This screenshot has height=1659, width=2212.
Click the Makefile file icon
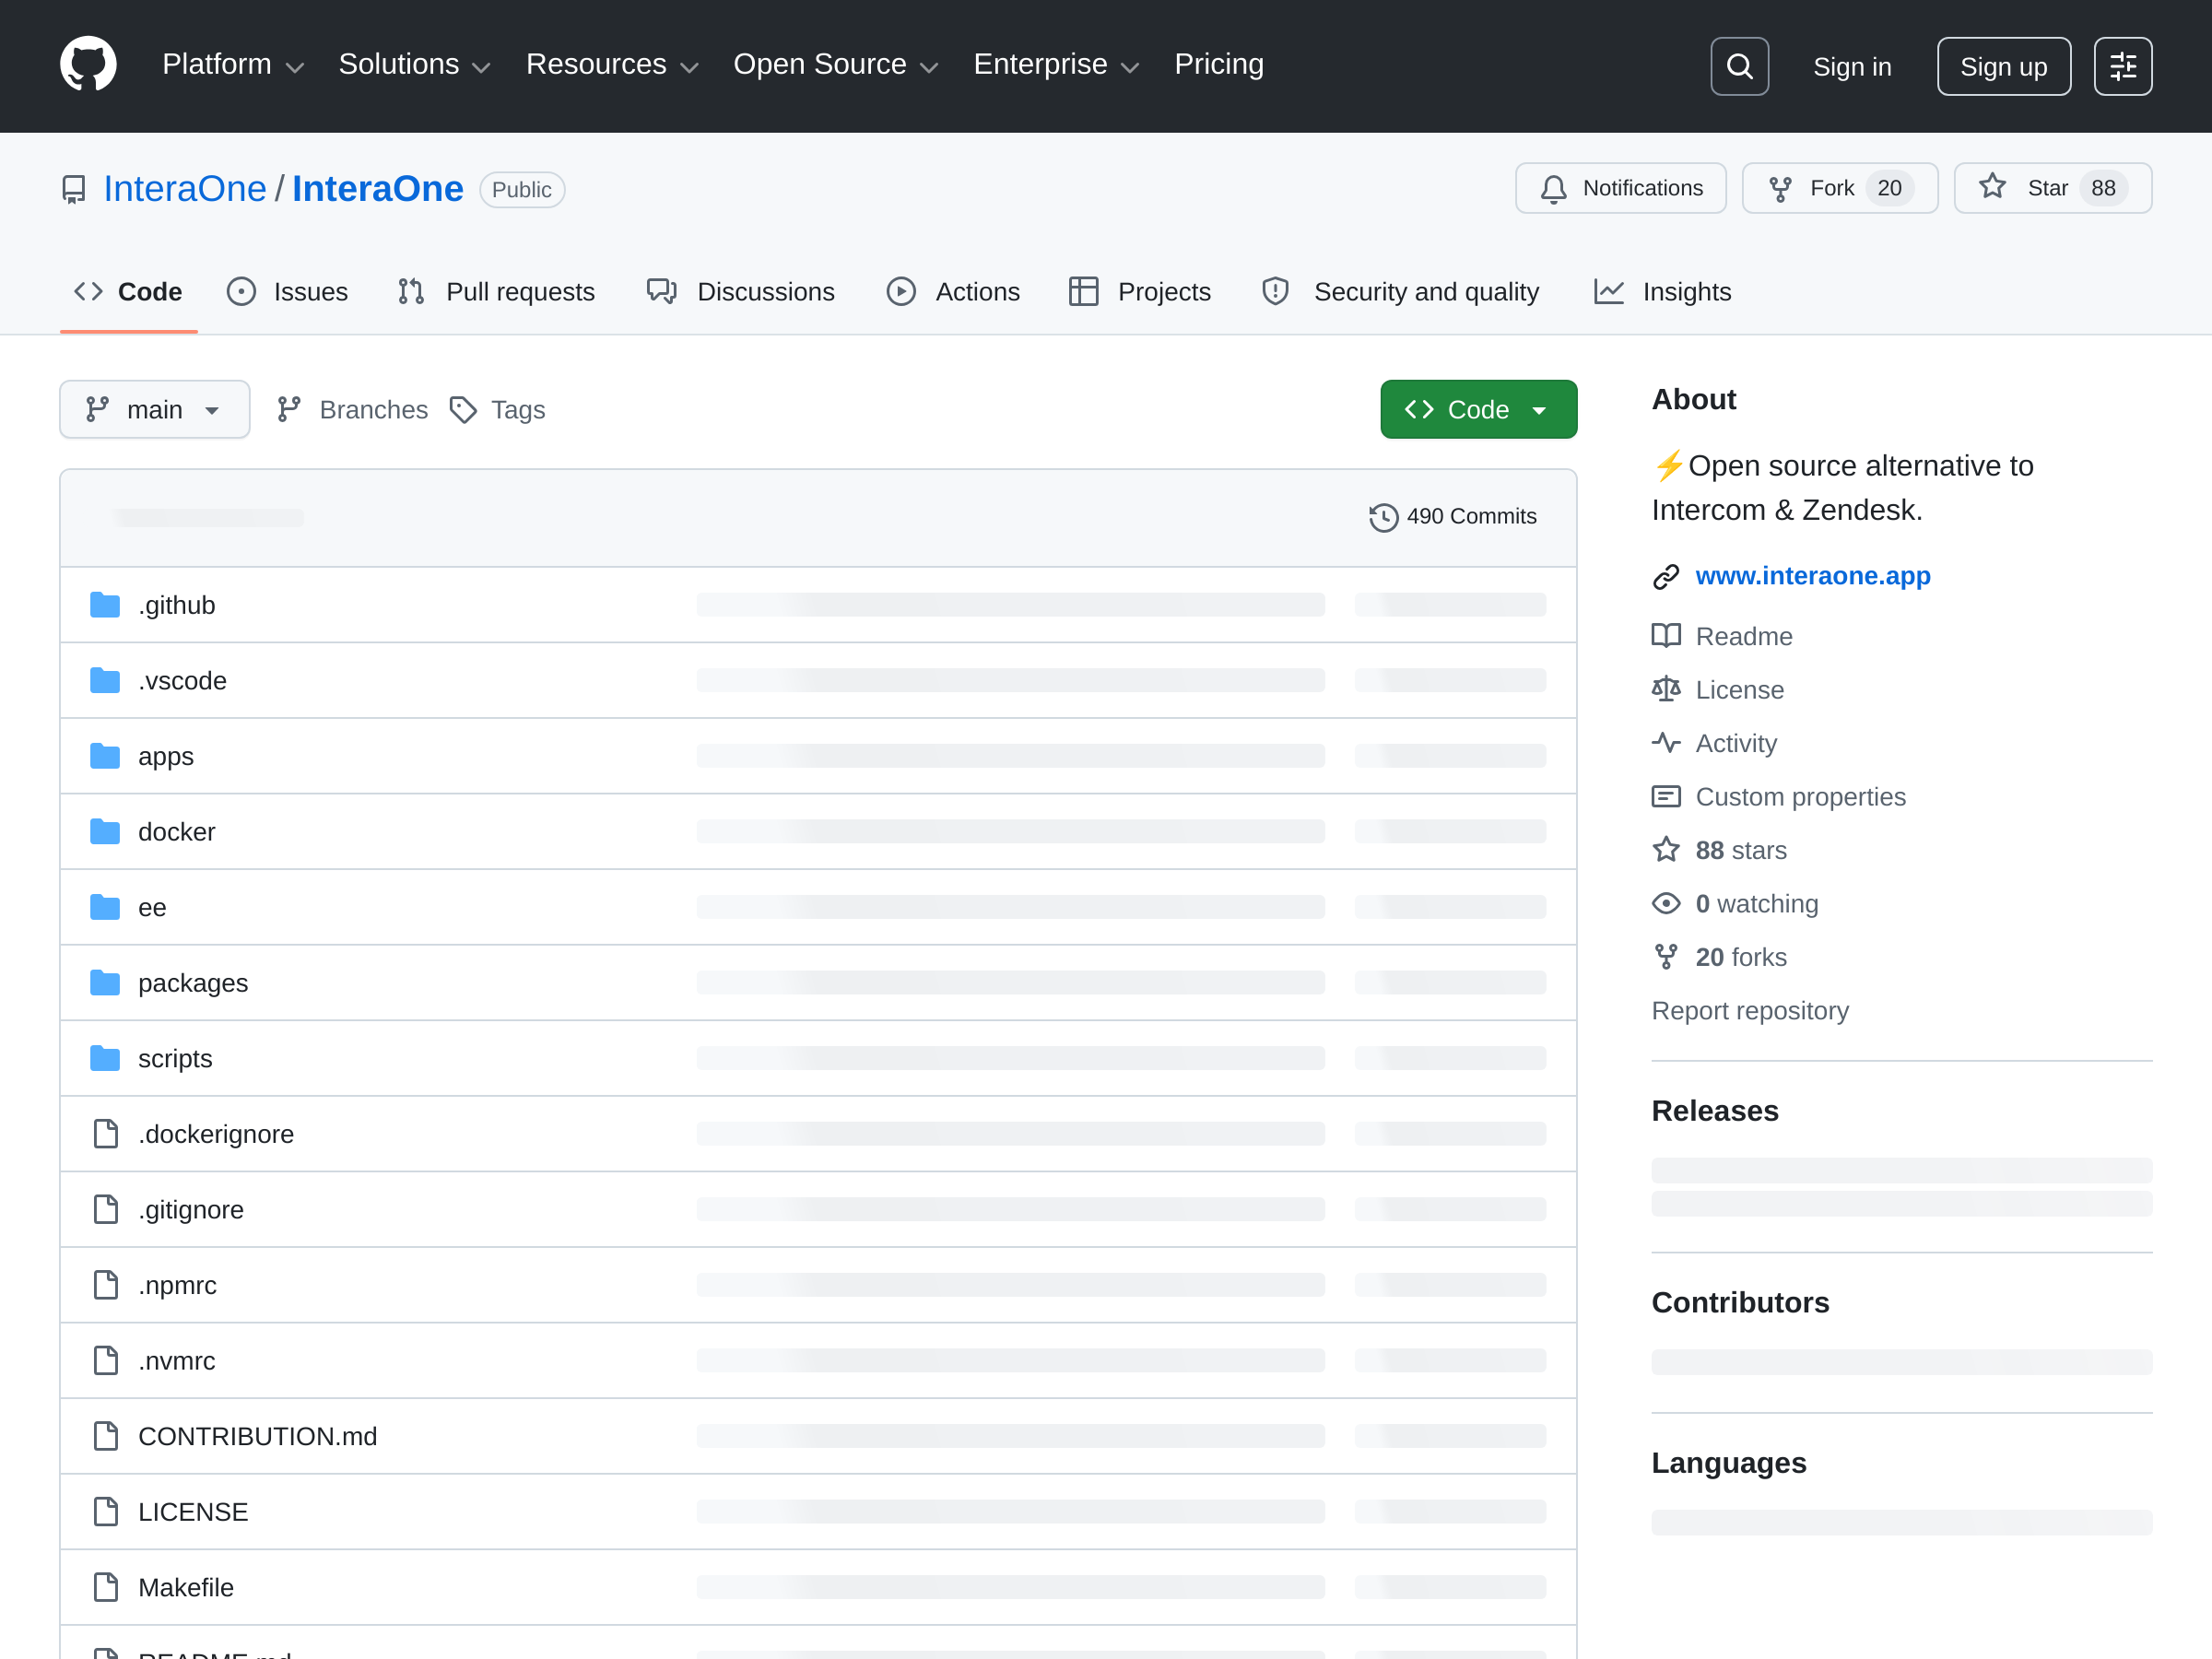(105, 1587)
